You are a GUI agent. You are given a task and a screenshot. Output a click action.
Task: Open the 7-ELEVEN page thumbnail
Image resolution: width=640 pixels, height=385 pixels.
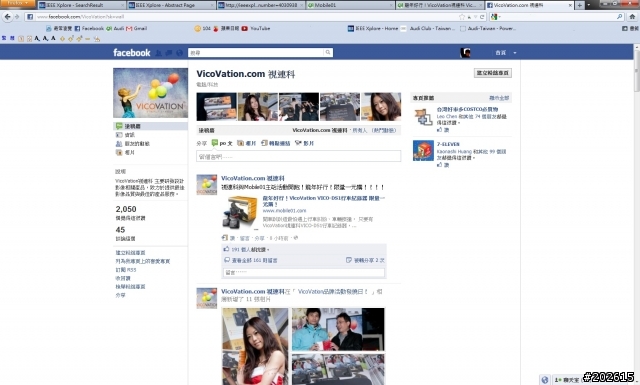coord(423,151)
